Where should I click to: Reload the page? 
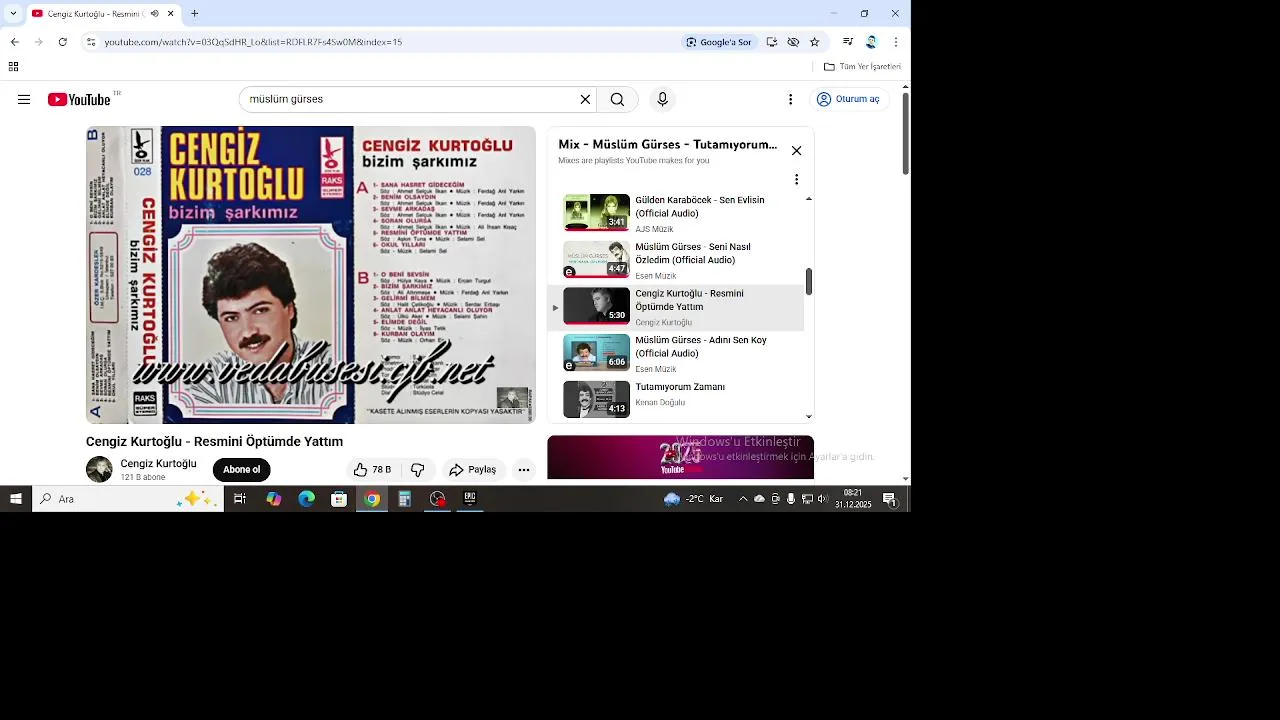[62, 42]
